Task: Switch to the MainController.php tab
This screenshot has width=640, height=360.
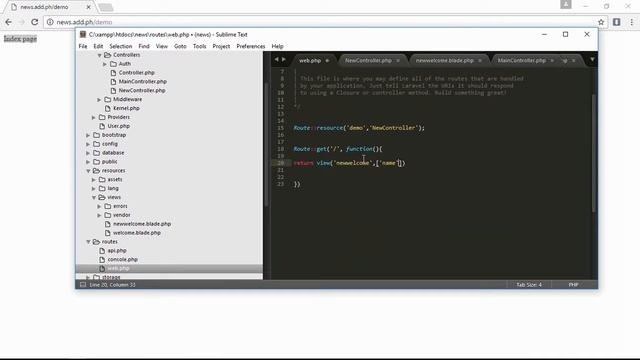Action: [521, 60]
